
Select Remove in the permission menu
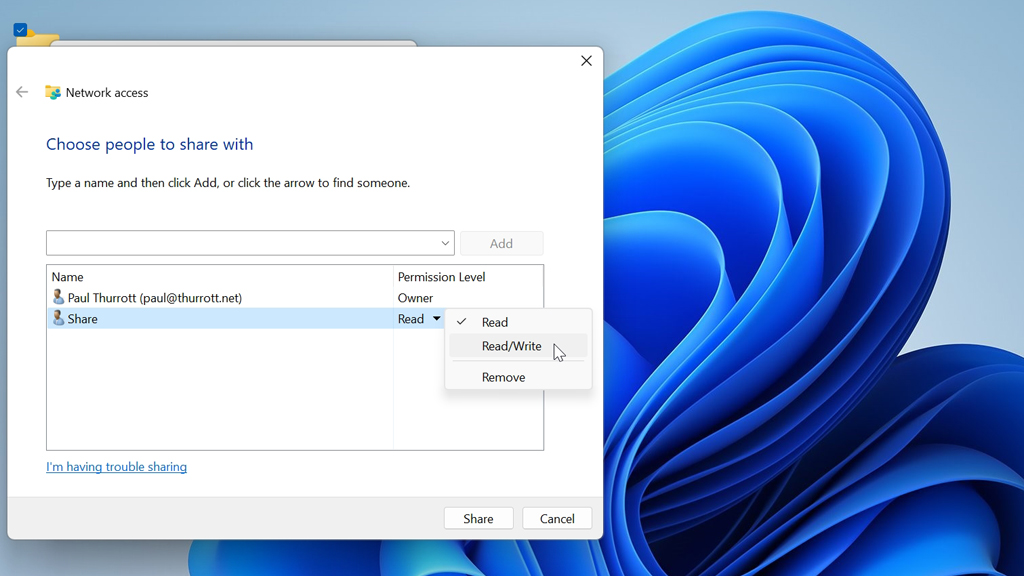pos(503,377)
